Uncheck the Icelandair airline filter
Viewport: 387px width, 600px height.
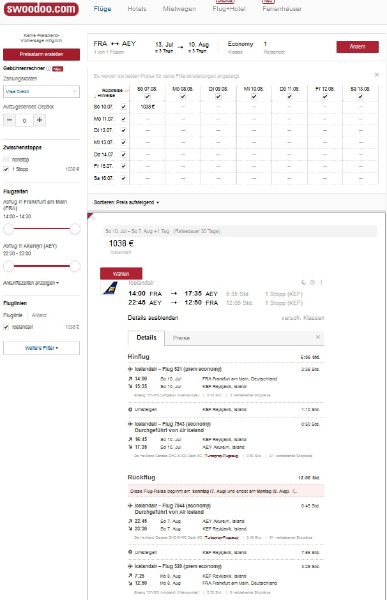pyautogui.click(x=6, y=327)
